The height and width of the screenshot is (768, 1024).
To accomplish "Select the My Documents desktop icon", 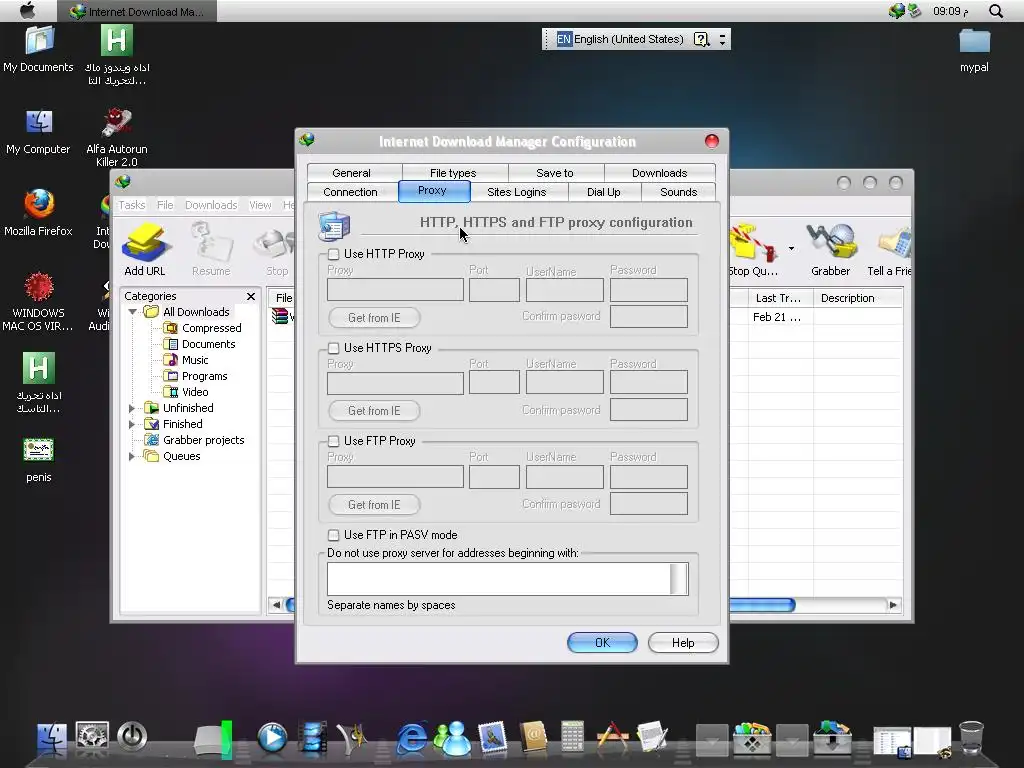I will pos(39,49).
